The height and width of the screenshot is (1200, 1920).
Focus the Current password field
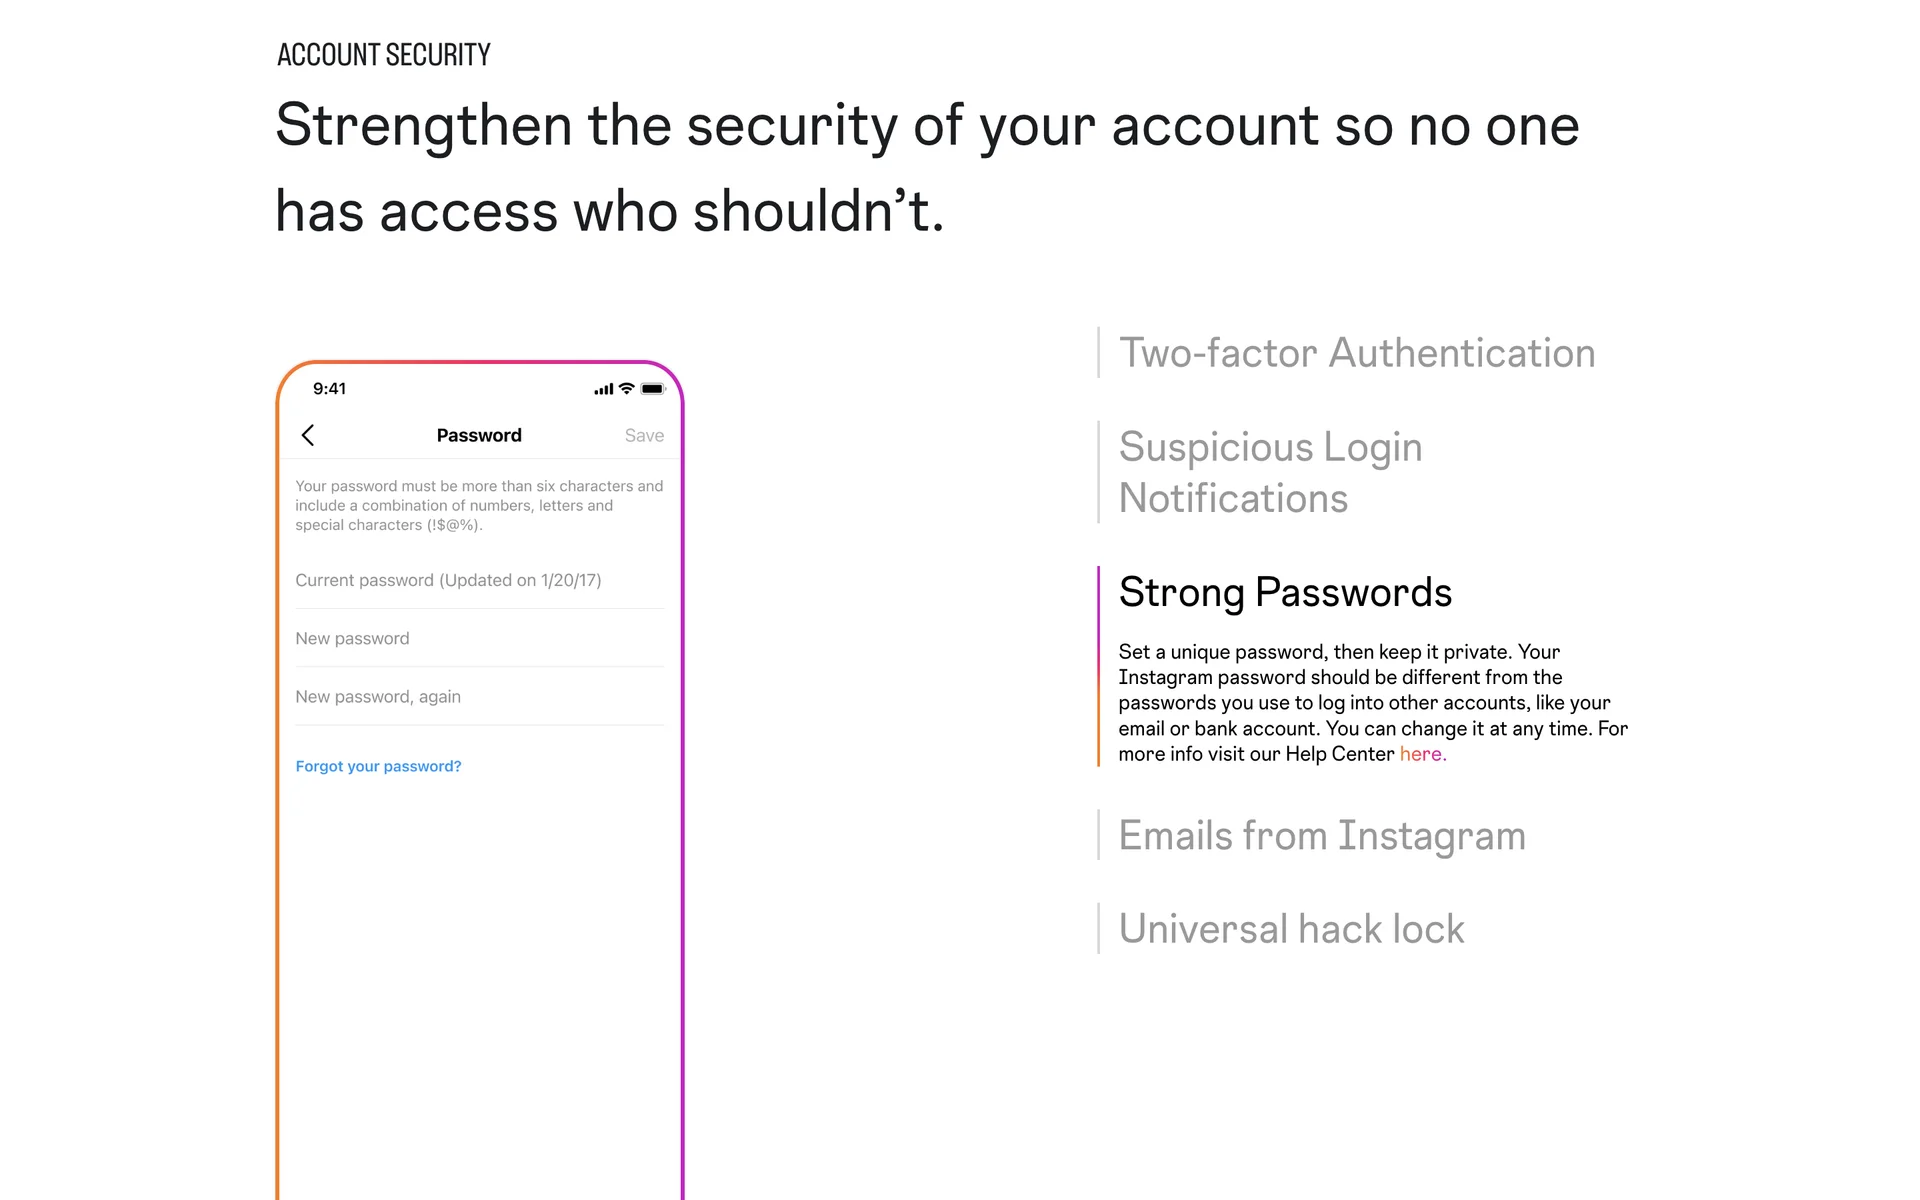click(x=479, y=580)
